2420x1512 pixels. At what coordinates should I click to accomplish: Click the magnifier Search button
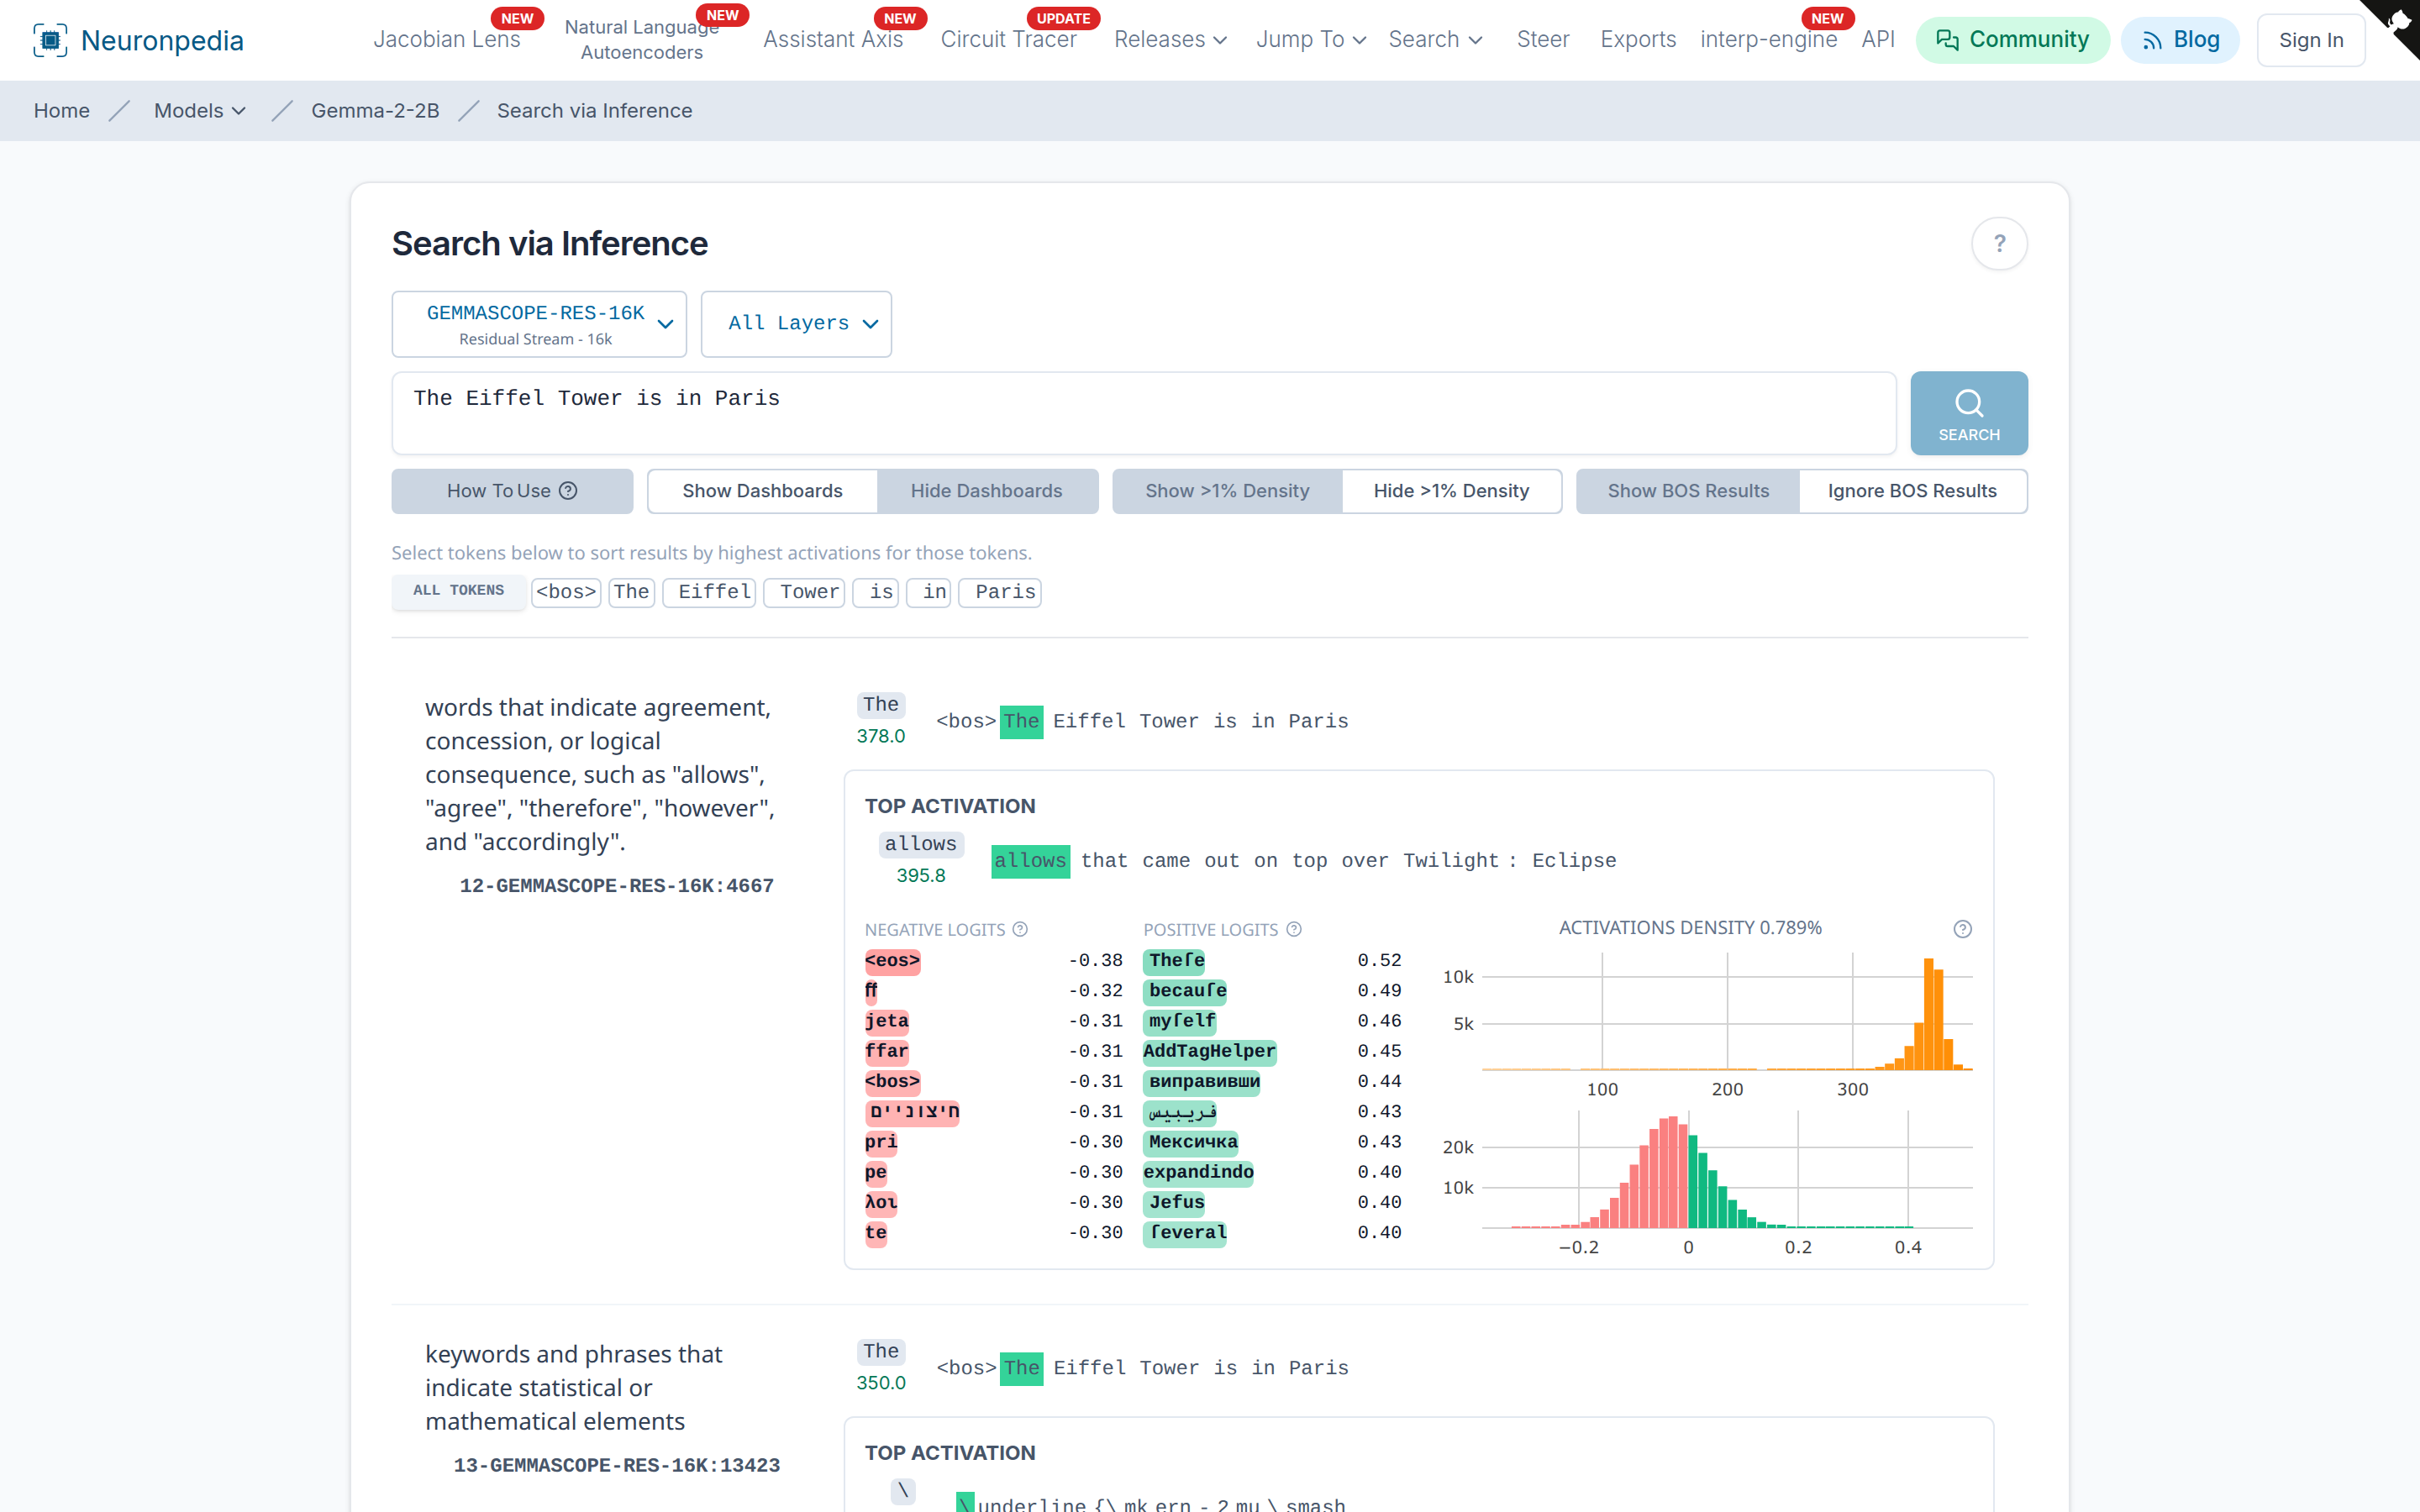tap(1968, 413)
